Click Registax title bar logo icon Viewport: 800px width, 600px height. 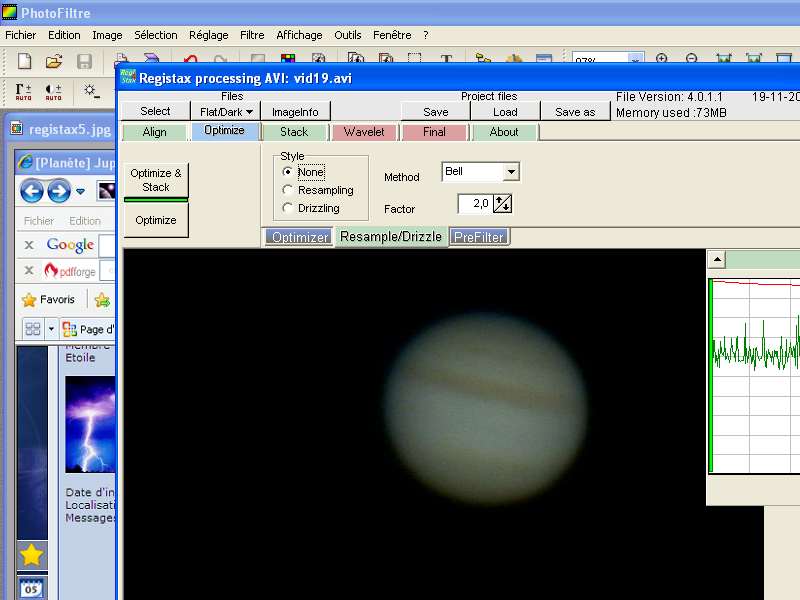pyautogui.click(x=128, y=77)
